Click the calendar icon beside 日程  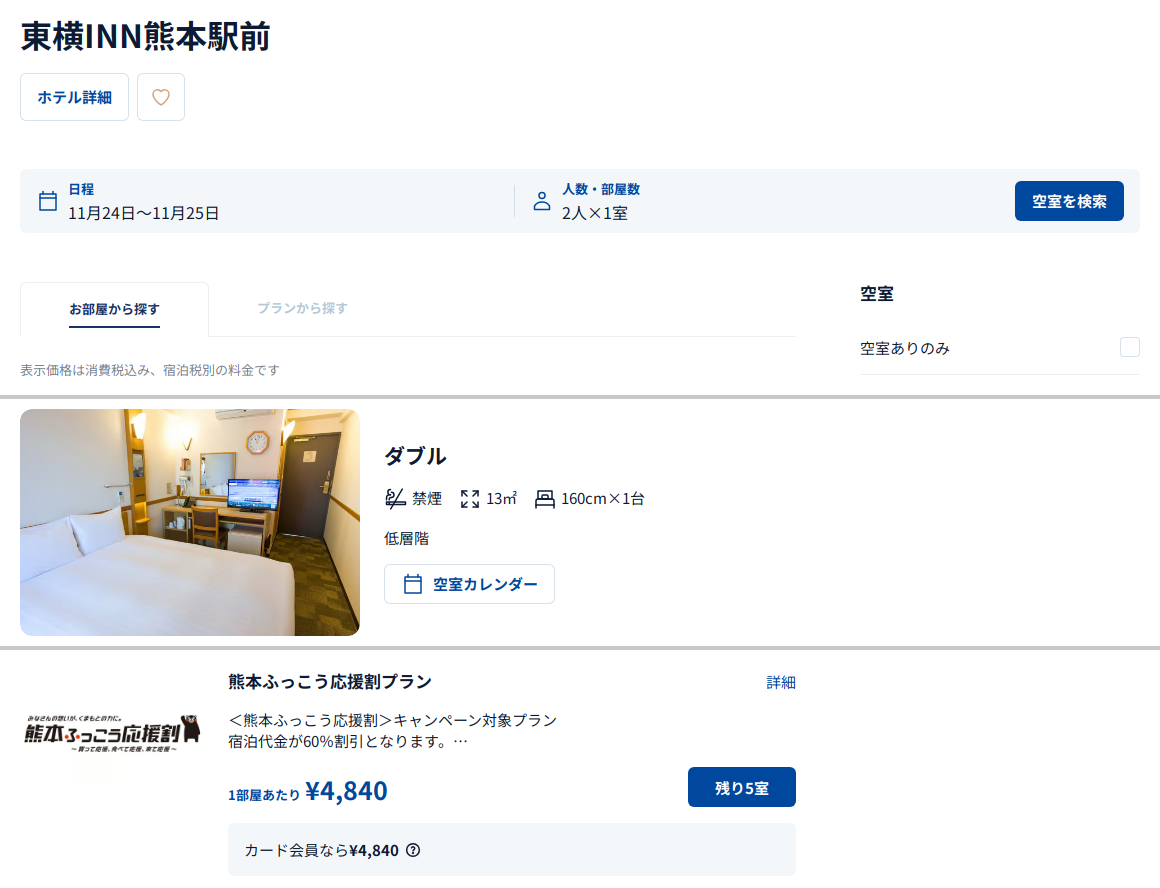[48, 201]
